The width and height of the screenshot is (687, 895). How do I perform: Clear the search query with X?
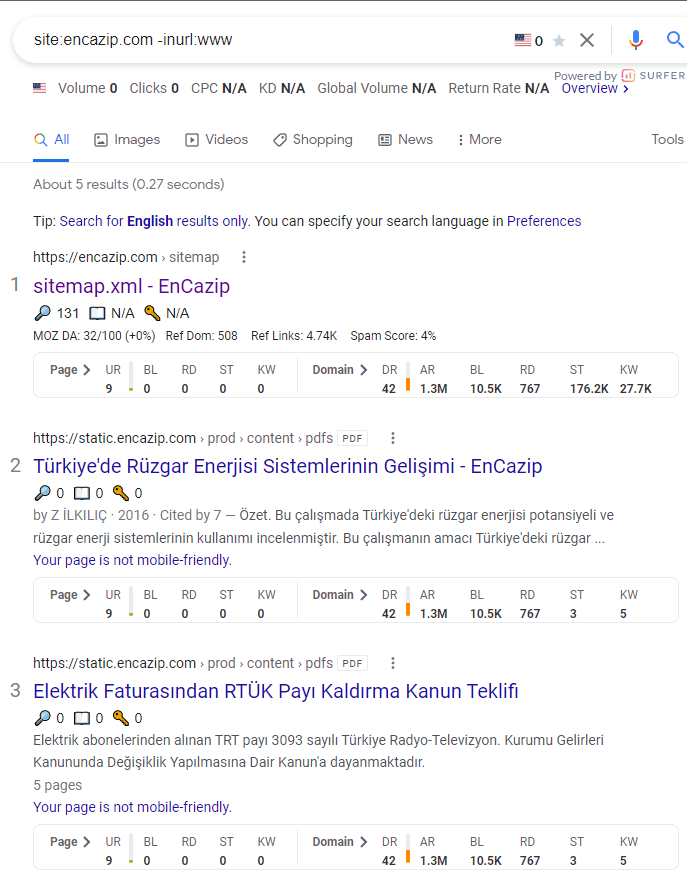[587, 40]
